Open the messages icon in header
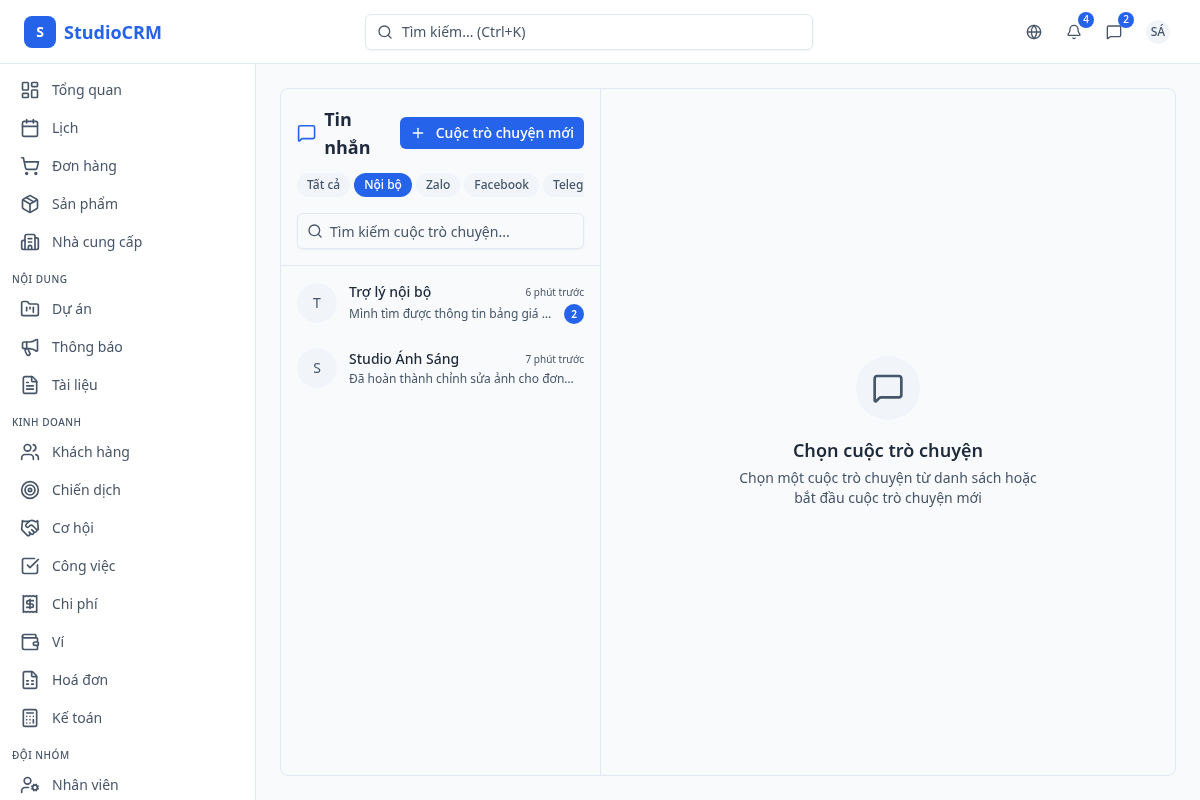 tap(1114, 32)
